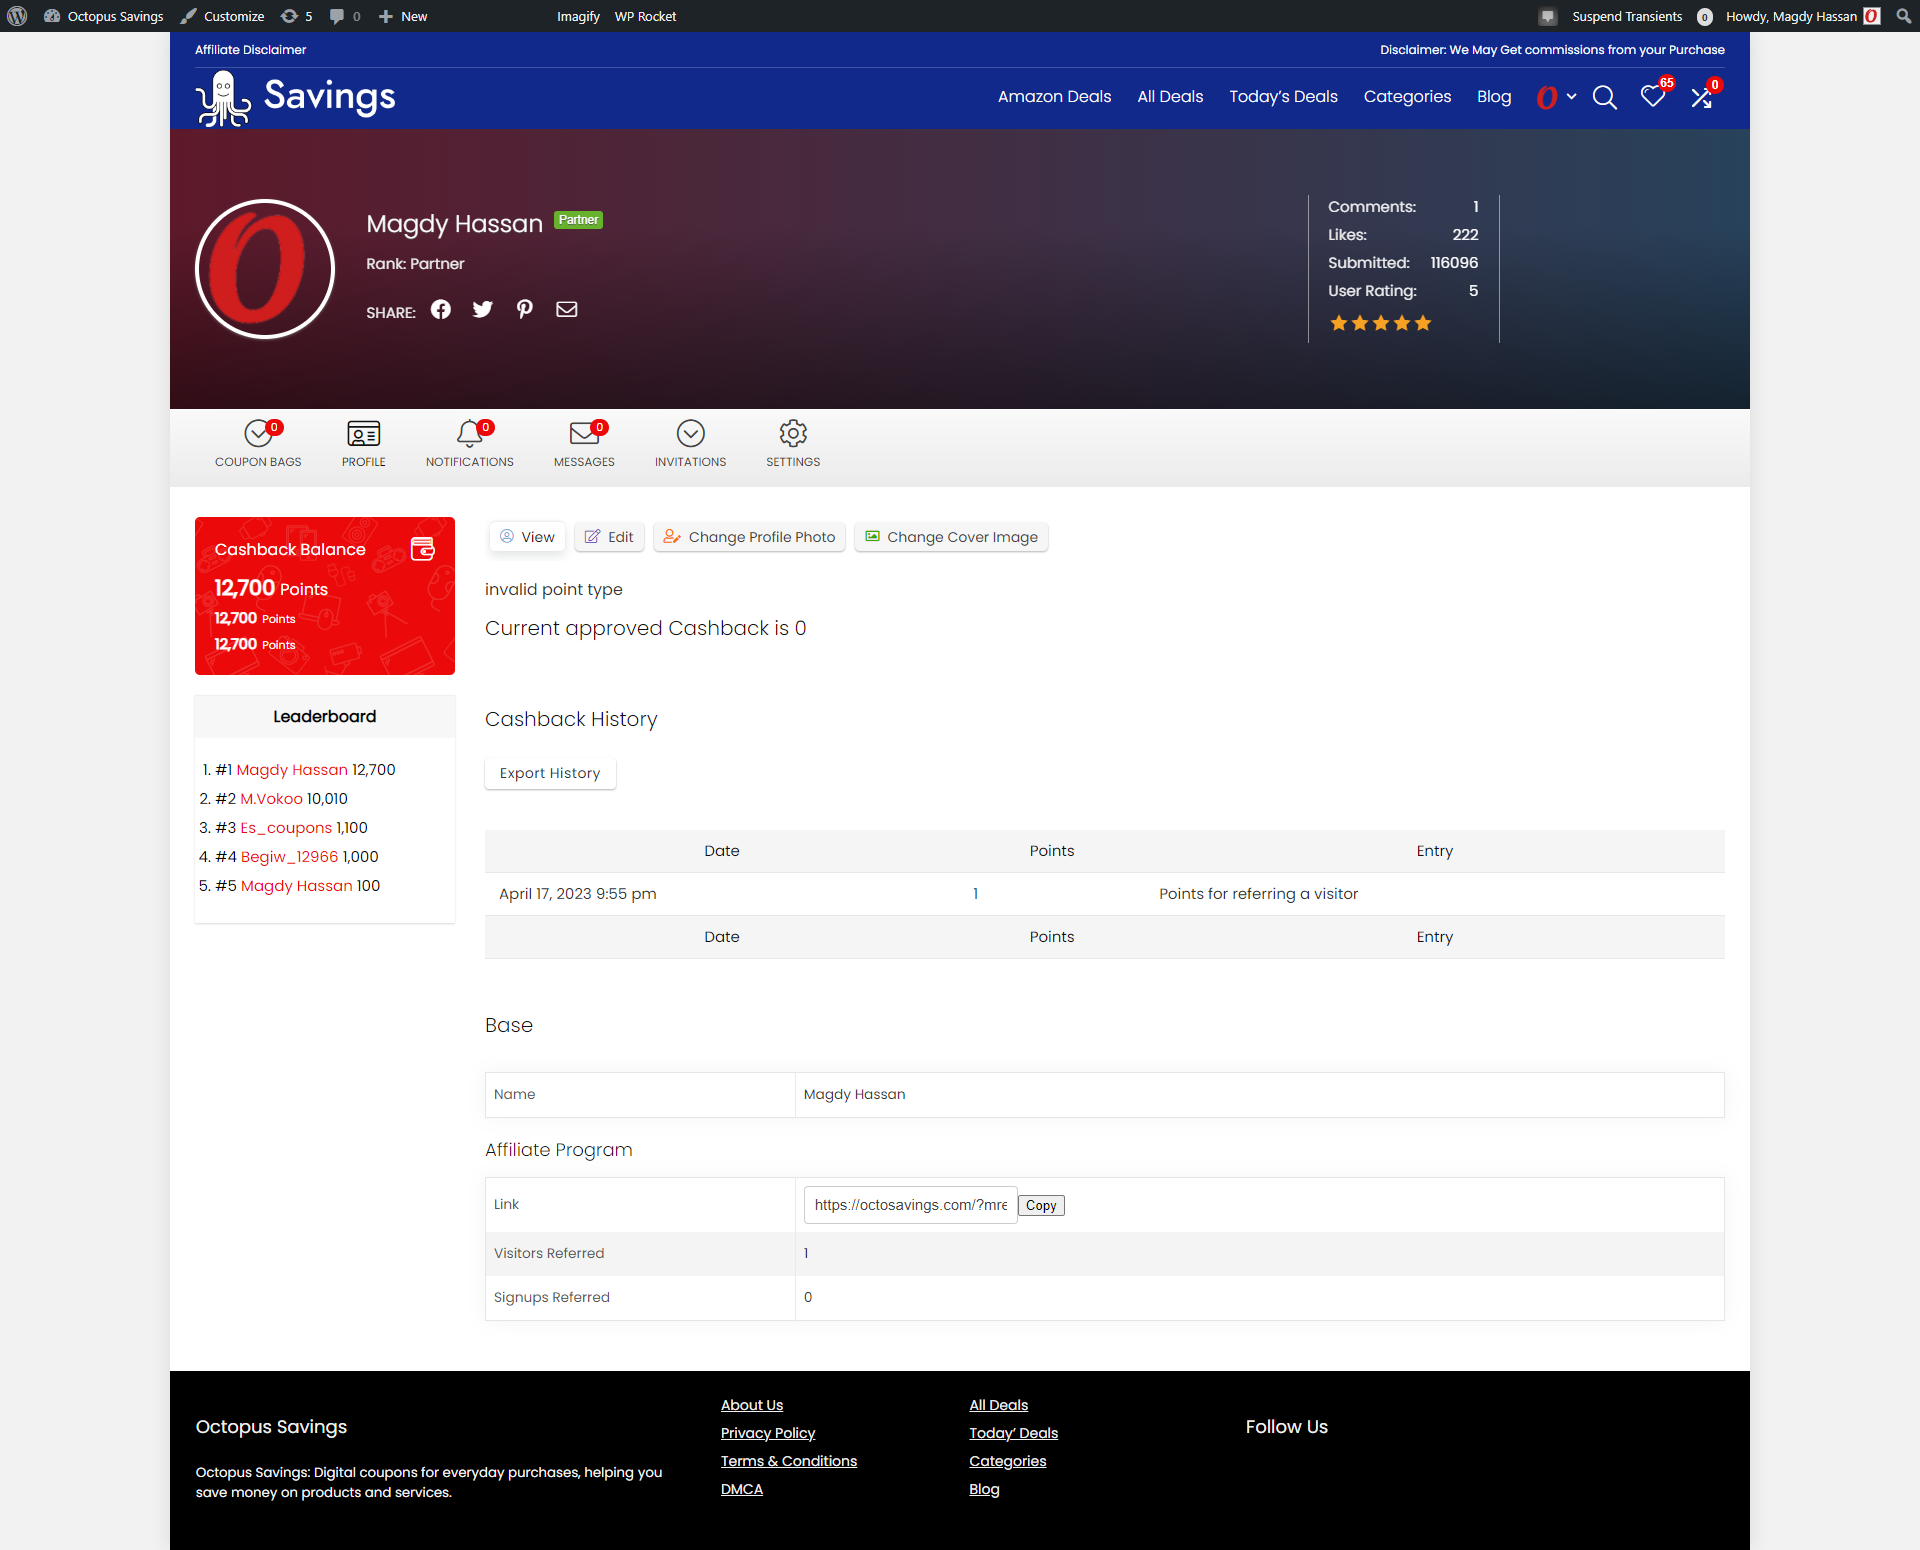Open WP Rocket admin bar menu
This screenshot has height=1550, width=1920.
[645, 16]
